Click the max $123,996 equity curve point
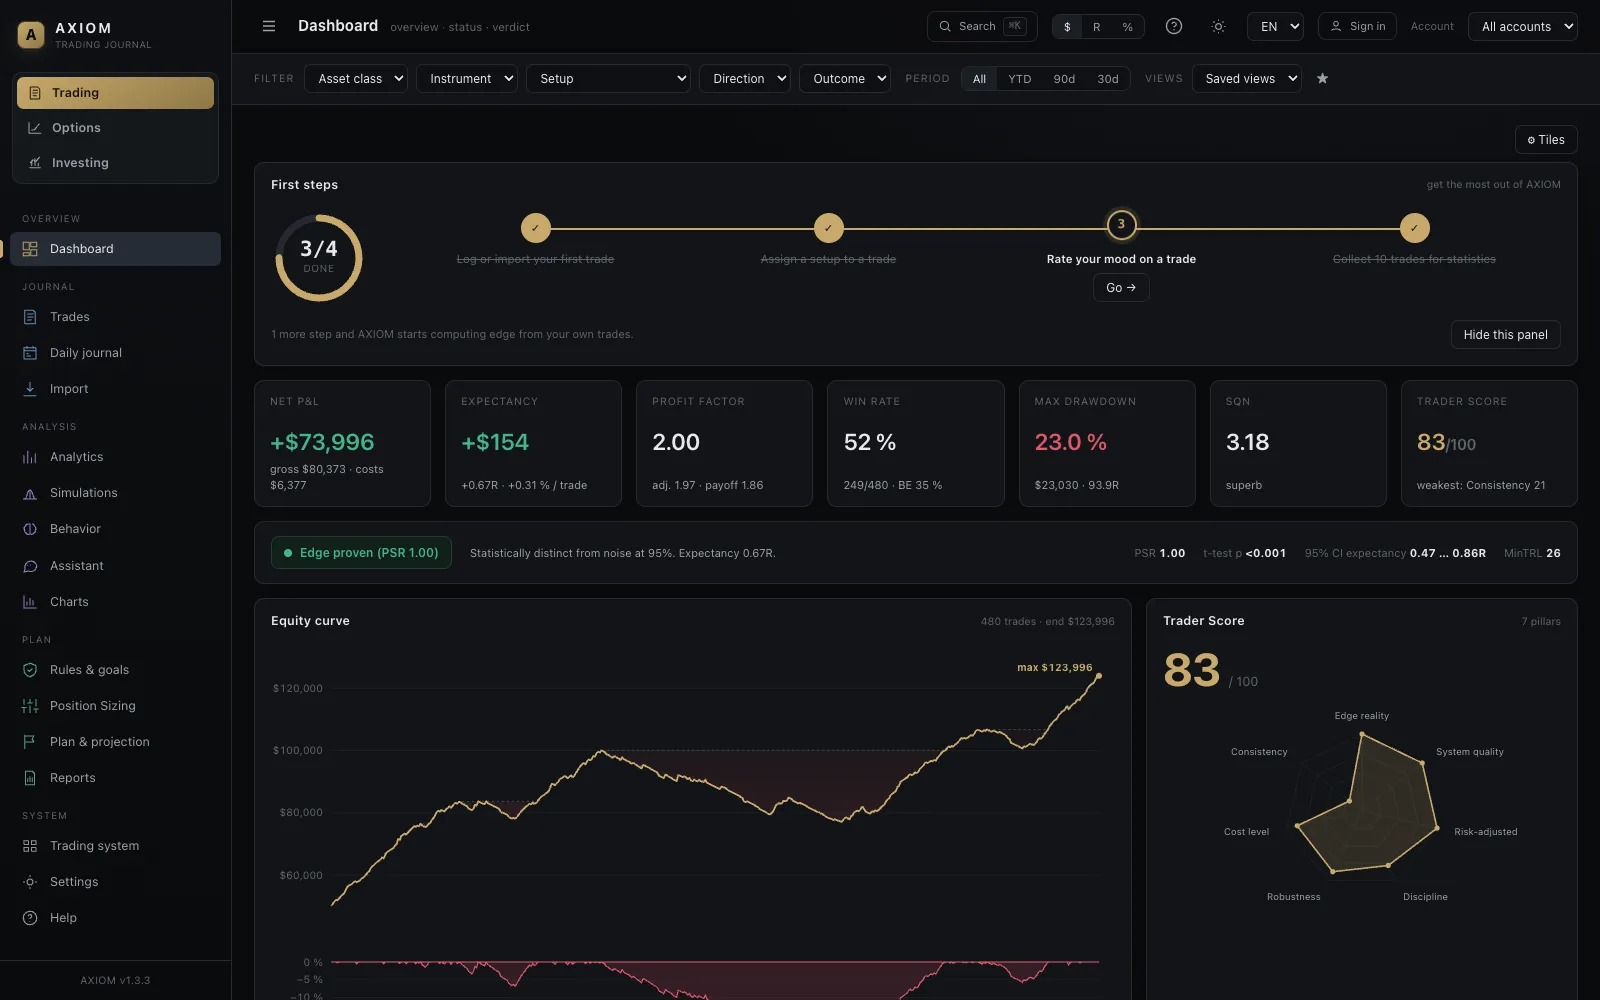Viewport: 1600px width, 1000px height. [x=1099, y=677]
